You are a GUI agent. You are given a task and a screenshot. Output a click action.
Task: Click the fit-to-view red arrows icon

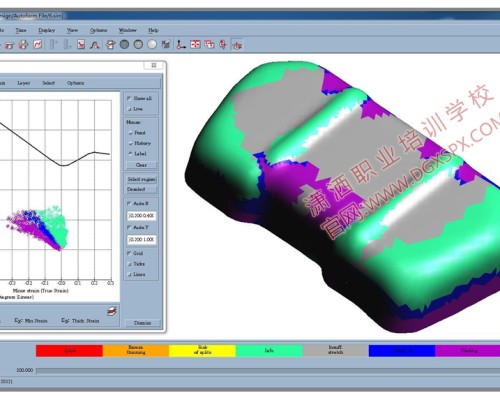click(x=195, y=44)
